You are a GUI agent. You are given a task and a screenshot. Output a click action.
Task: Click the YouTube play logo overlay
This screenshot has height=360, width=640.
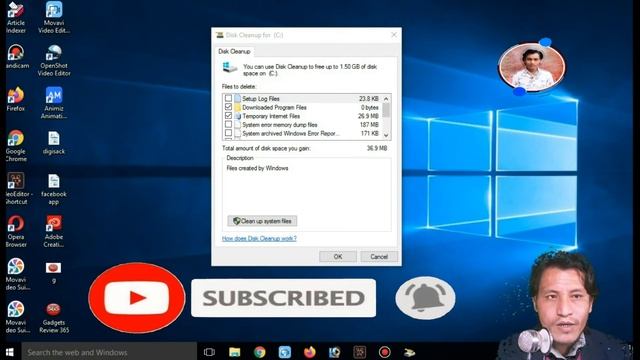pyautogui.click(x=137, y=298)
